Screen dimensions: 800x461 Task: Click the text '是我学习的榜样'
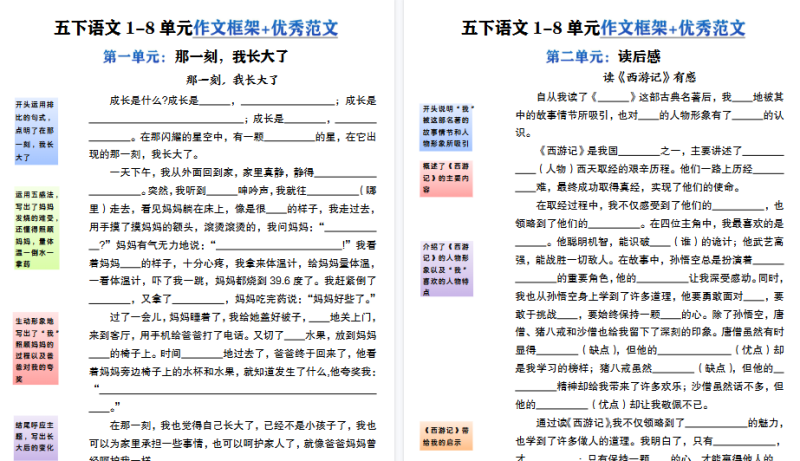point(551,368)
